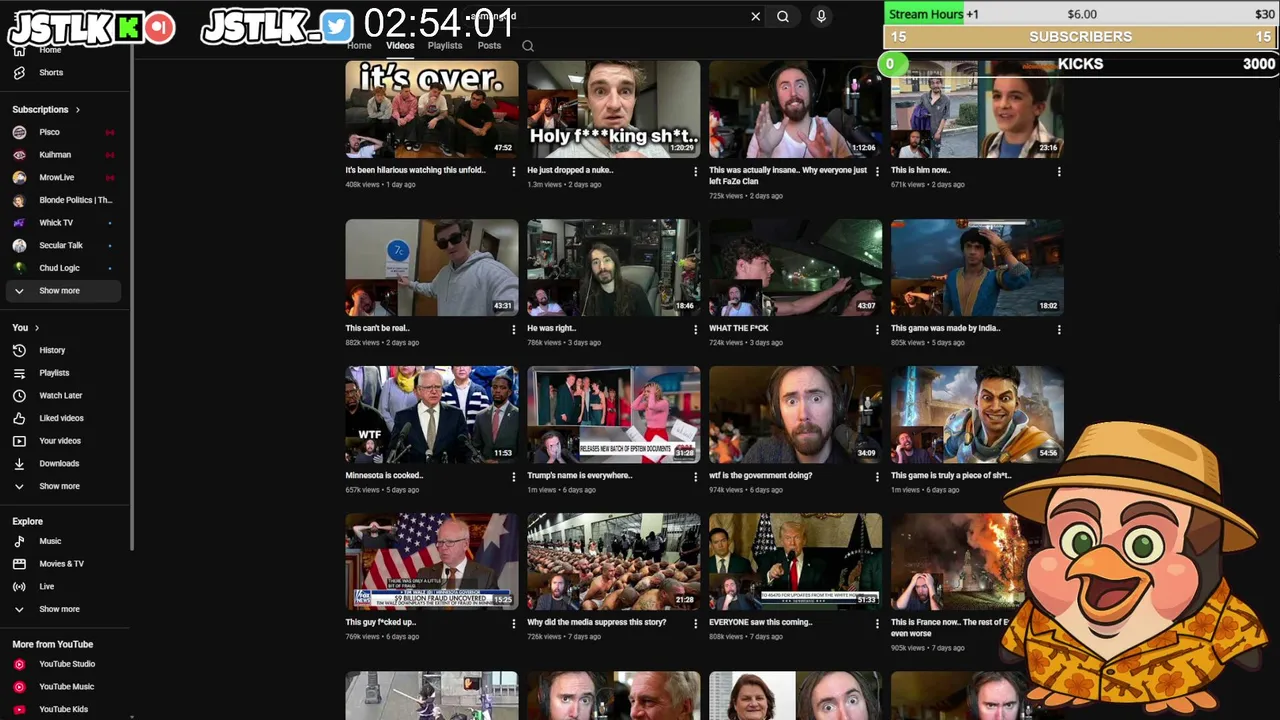Image resolution: width=1280 pixels, height=720 pixels.
Task: Open options menu for 'Minnesota is cooked'
Action: pyautogui.click(x=514, y=476)
